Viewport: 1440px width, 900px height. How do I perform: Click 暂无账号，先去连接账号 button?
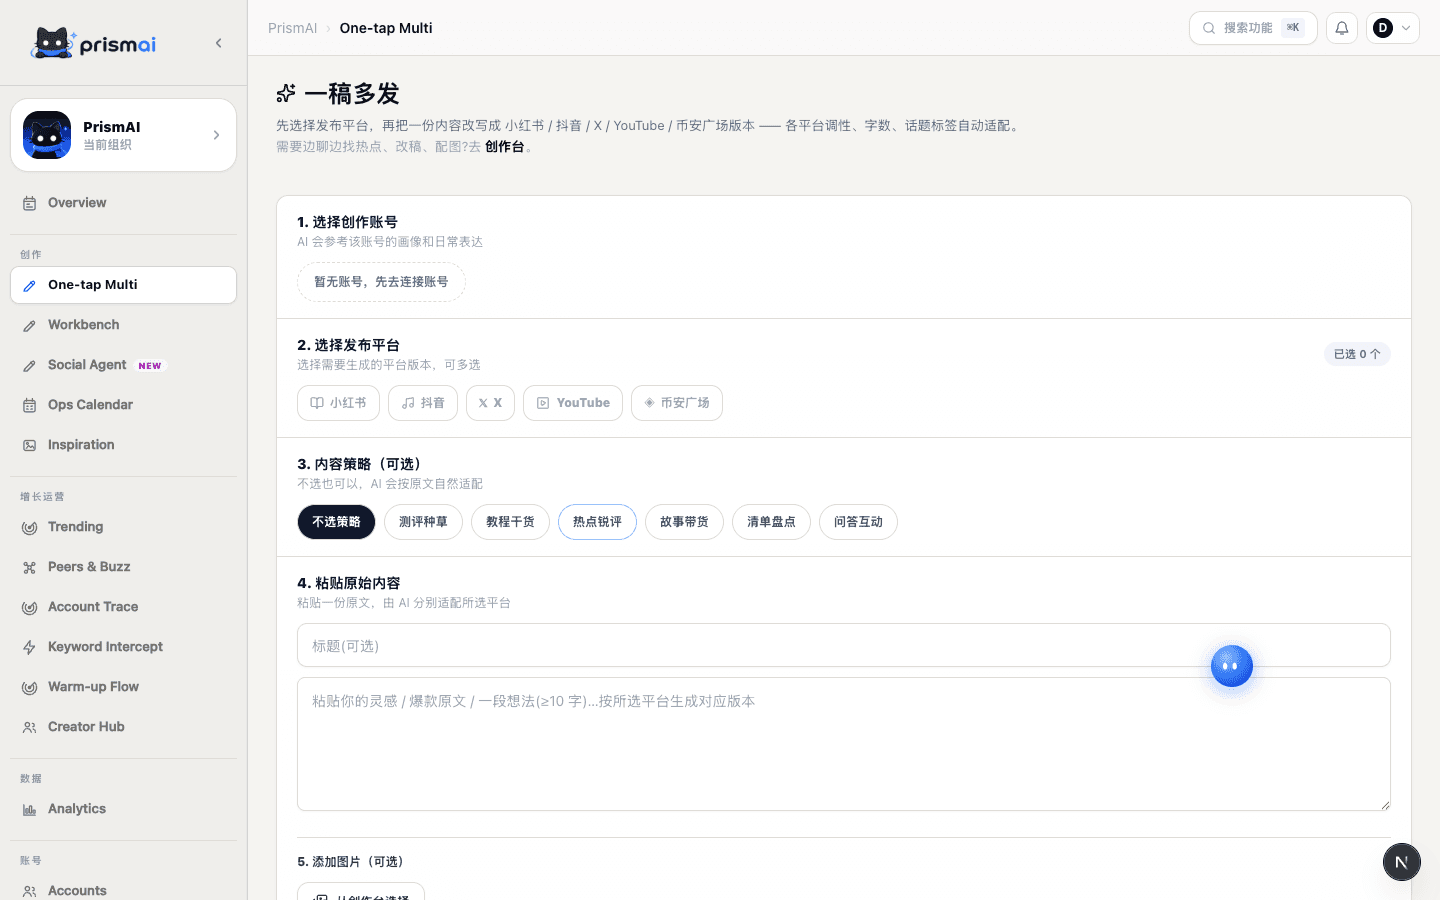tap(381, 282)
